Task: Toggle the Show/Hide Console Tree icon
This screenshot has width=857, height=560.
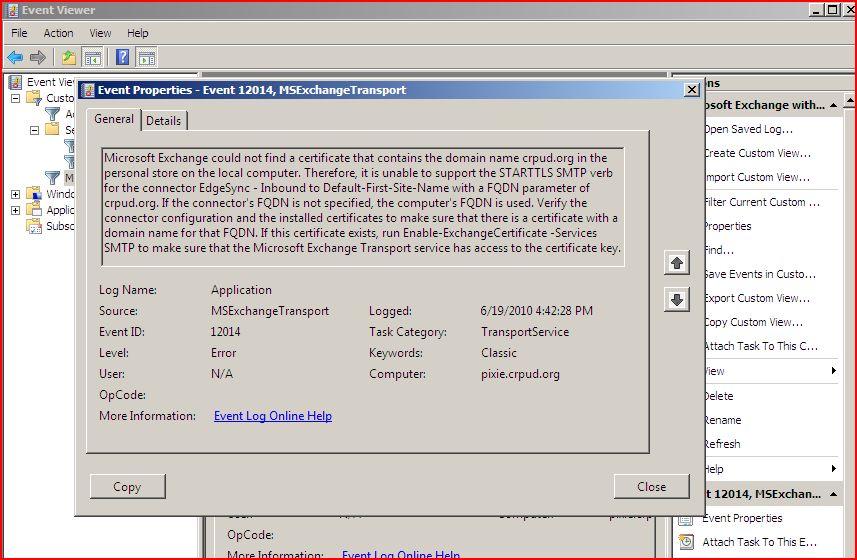Action: click(92, 57)
